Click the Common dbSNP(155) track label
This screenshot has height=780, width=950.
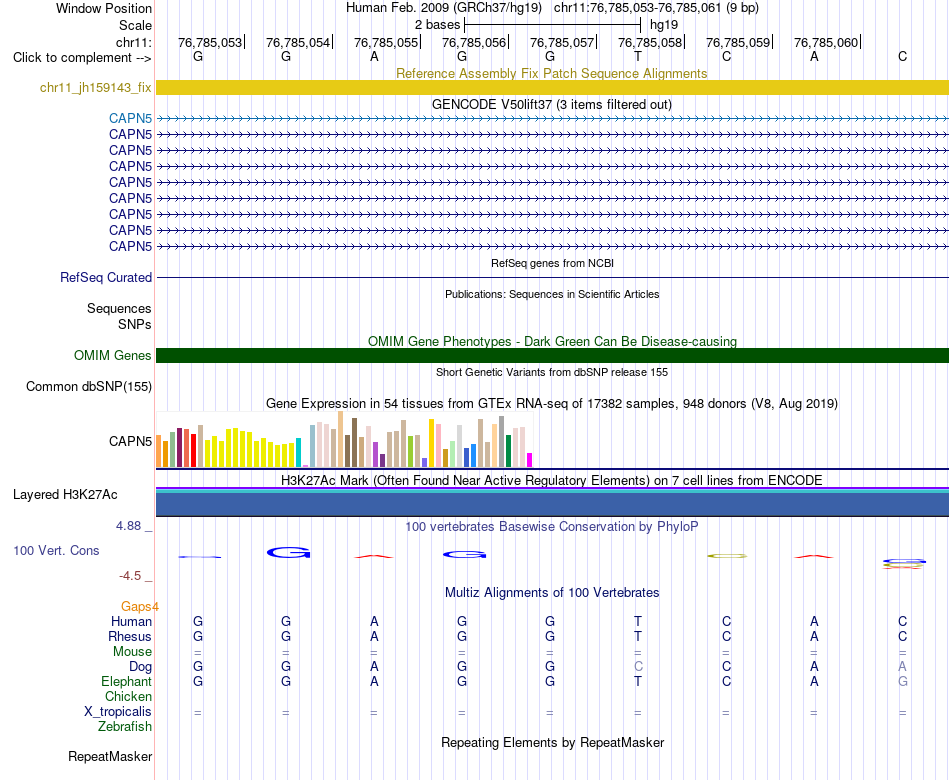[89, 386]
